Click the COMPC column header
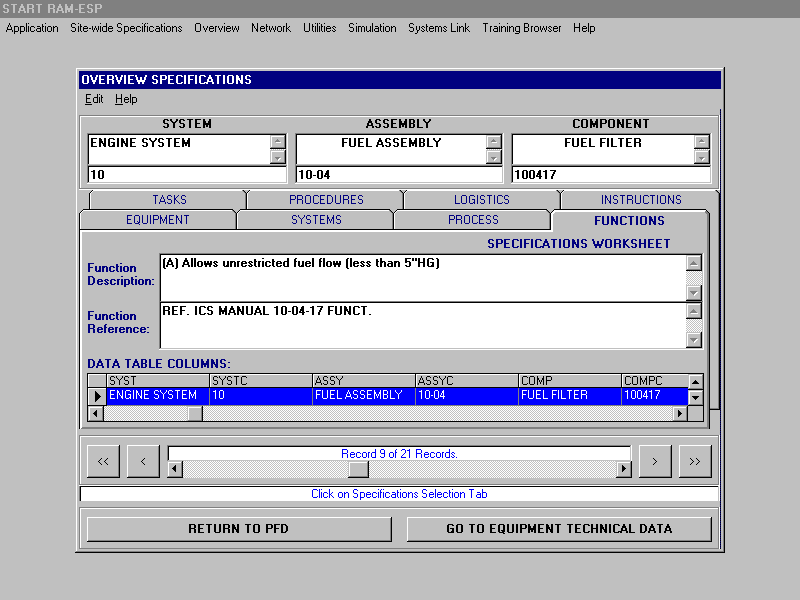The image size is (800, 600). (655, 381)
